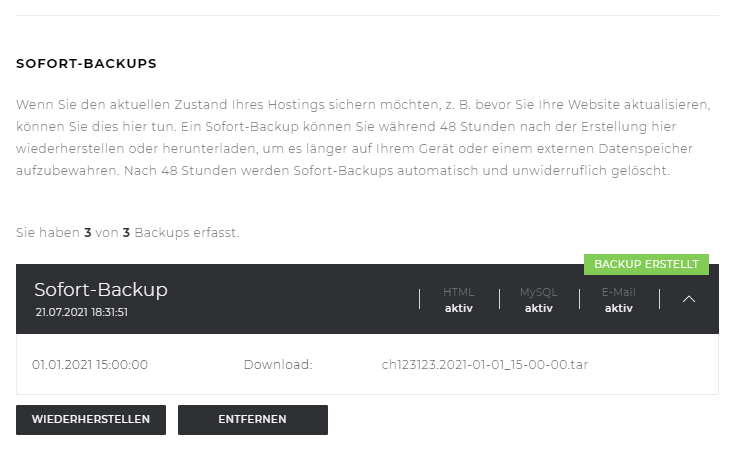Select the E-Mail aktiv status indicator
The width and height of the screenshot is (734, 450).
point(618,300)
